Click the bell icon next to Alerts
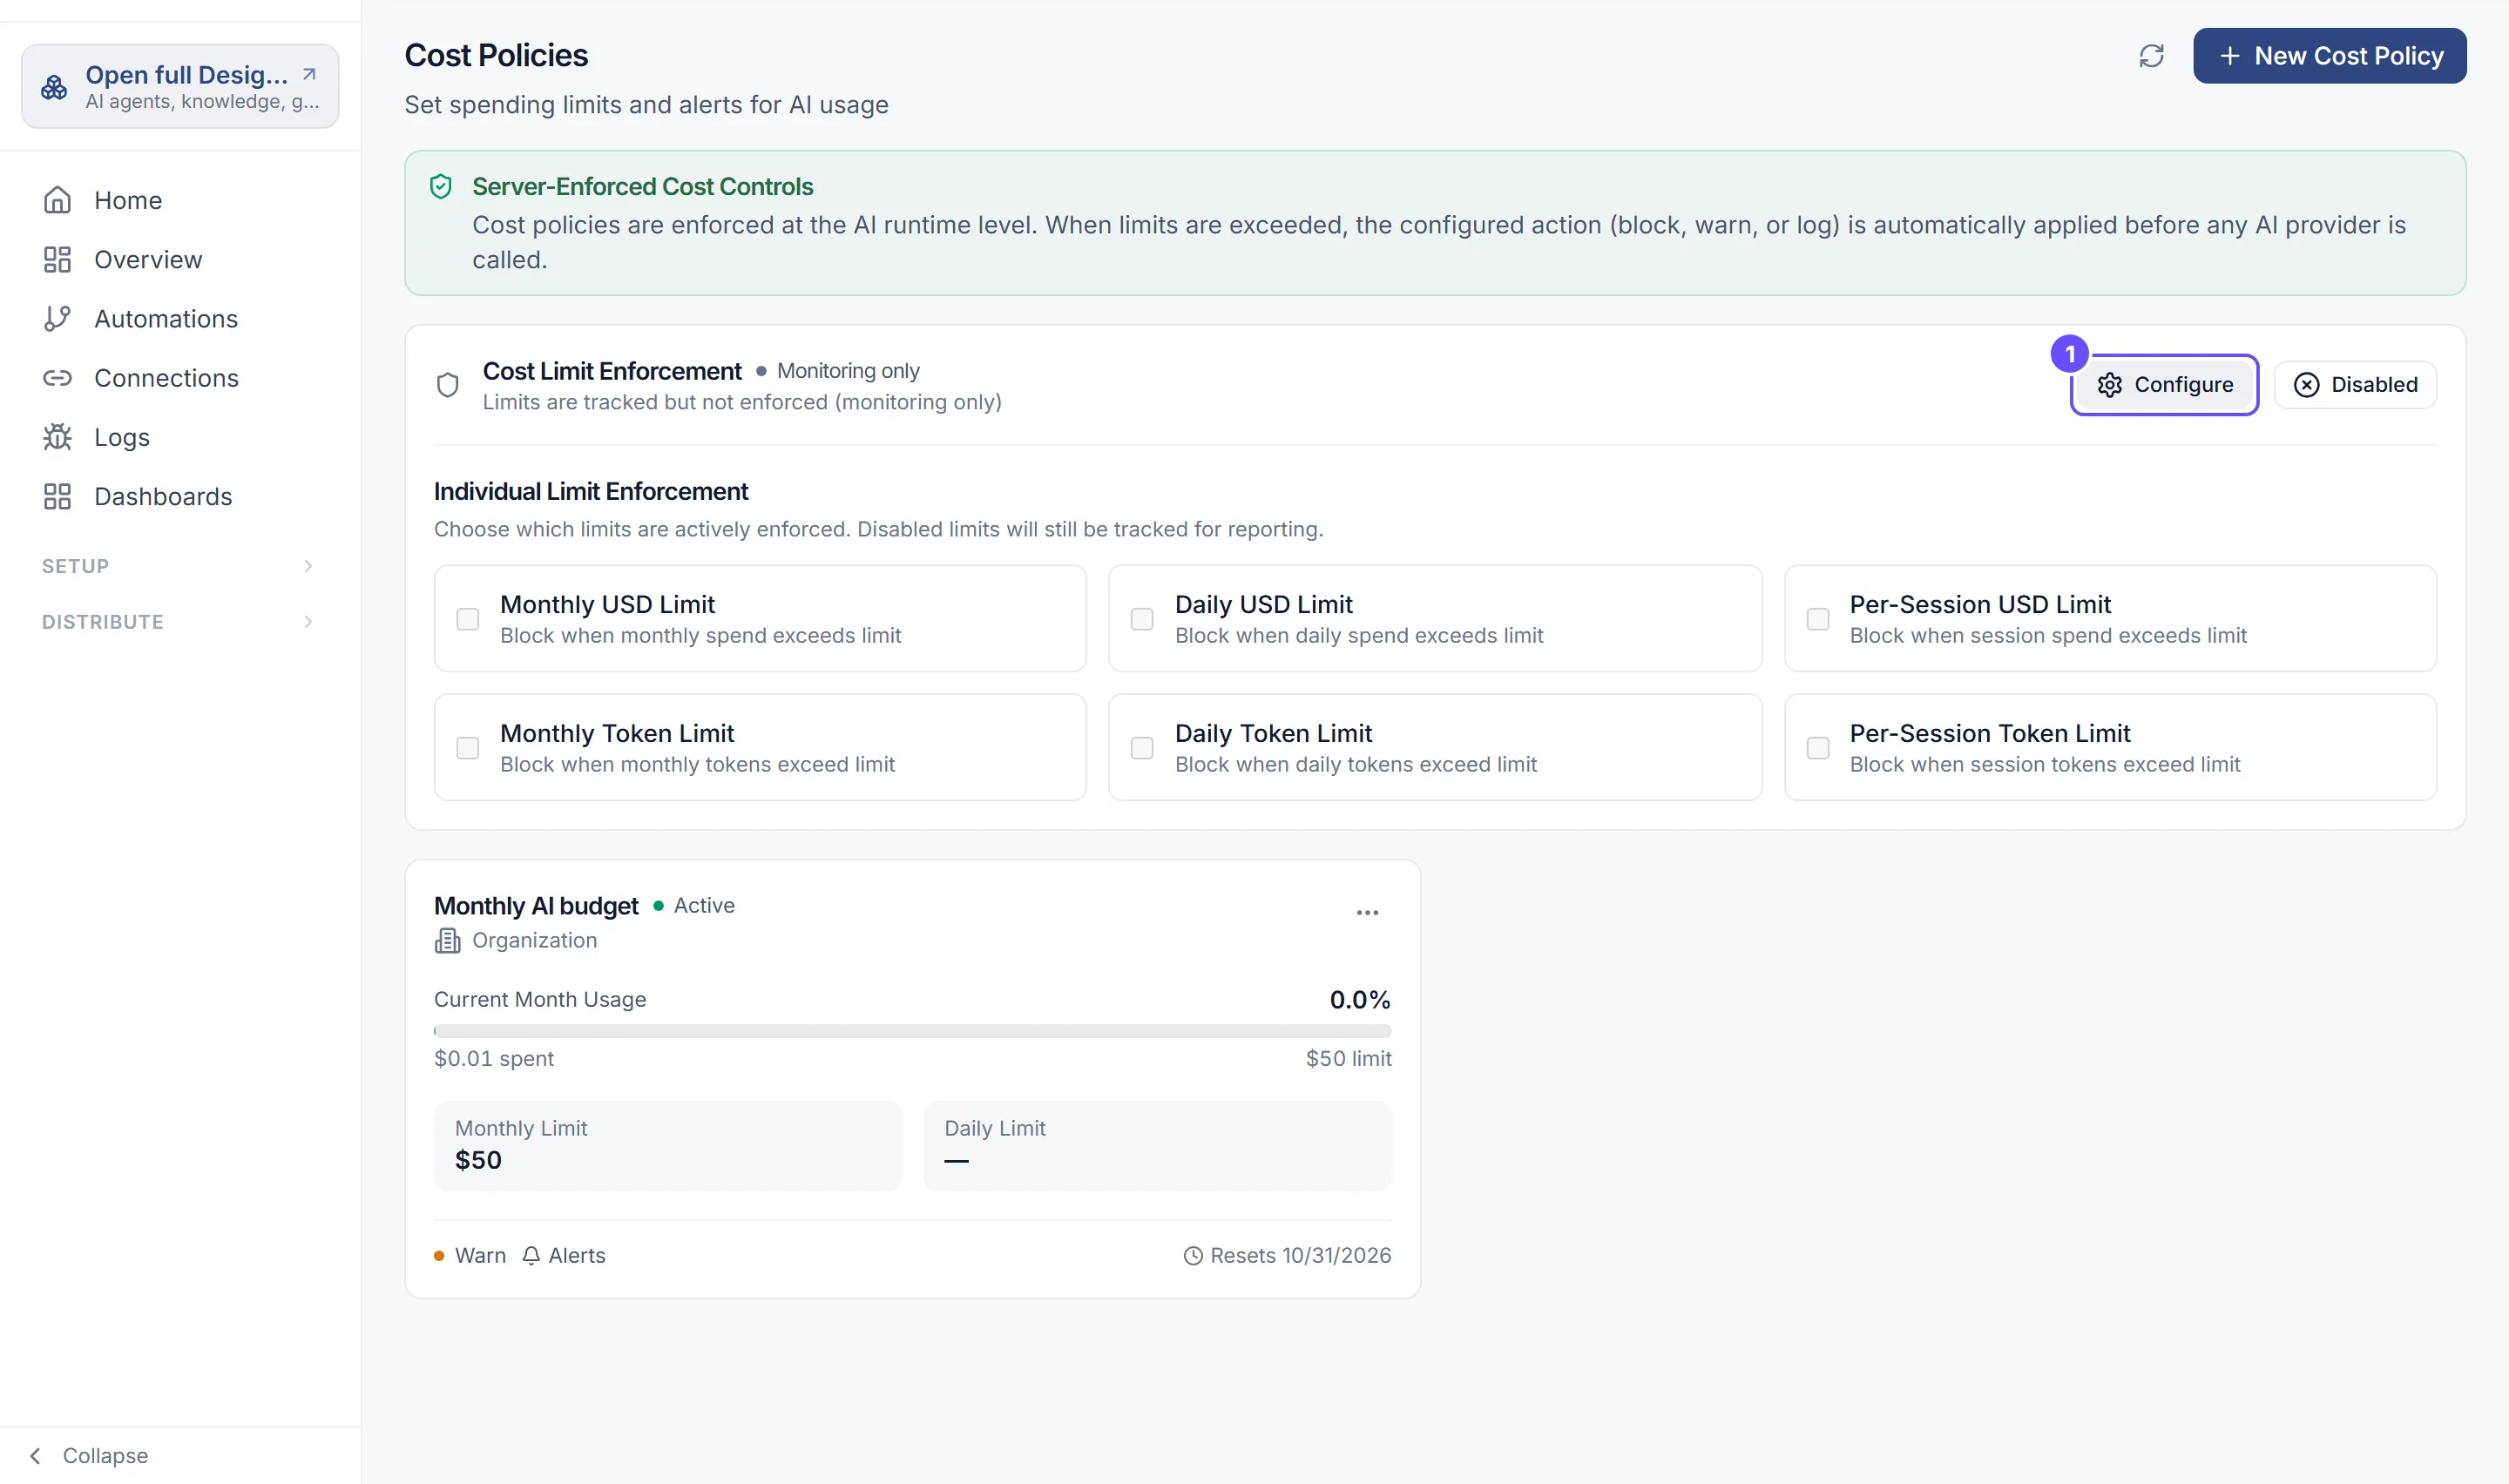This screenshot has width=2509, height=1484. point(531,1255)
